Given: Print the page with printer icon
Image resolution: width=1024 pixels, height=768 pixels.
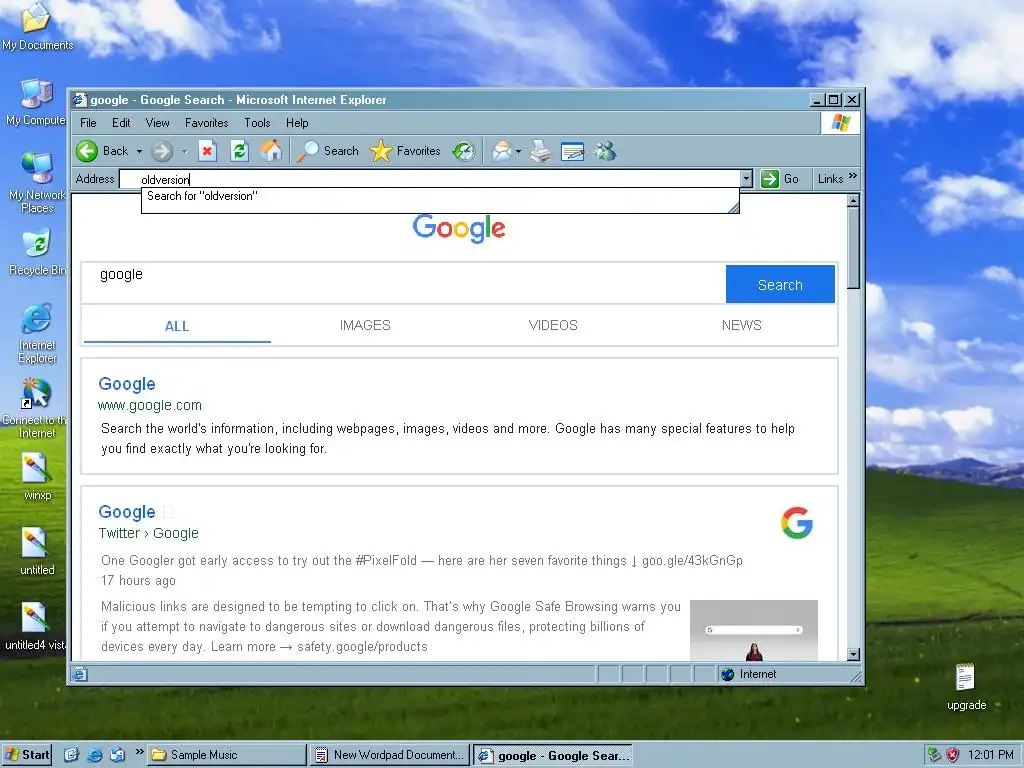Looking at the screenshot, I should point(541,152).
